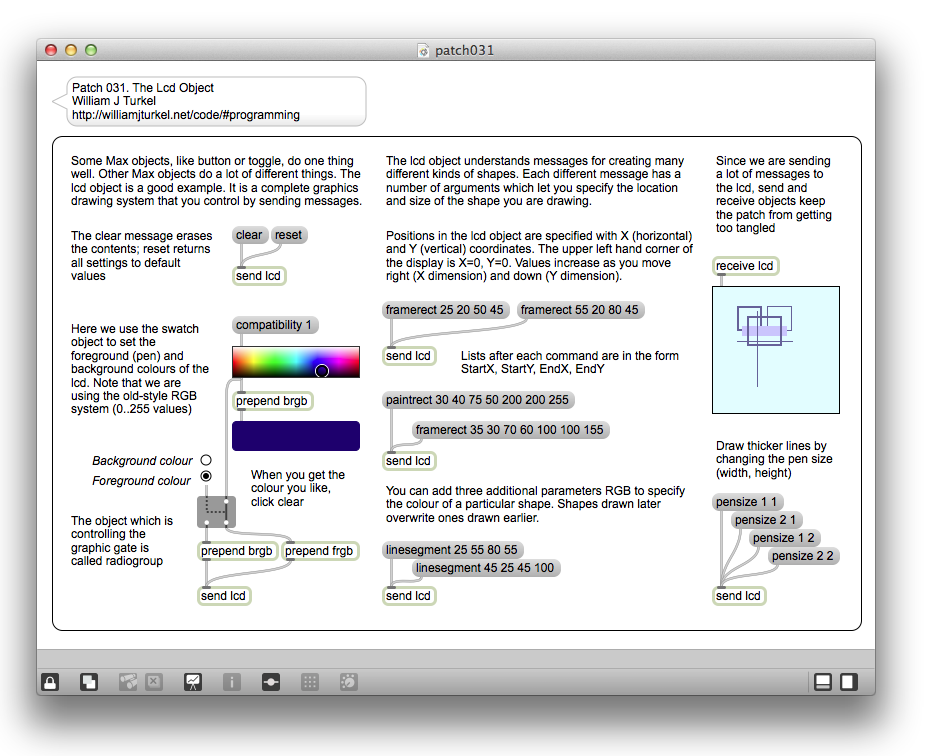This screenshot has height=756, width=929.
Task: Select the Foreground colour radio button
Action: tap(206, 476)
